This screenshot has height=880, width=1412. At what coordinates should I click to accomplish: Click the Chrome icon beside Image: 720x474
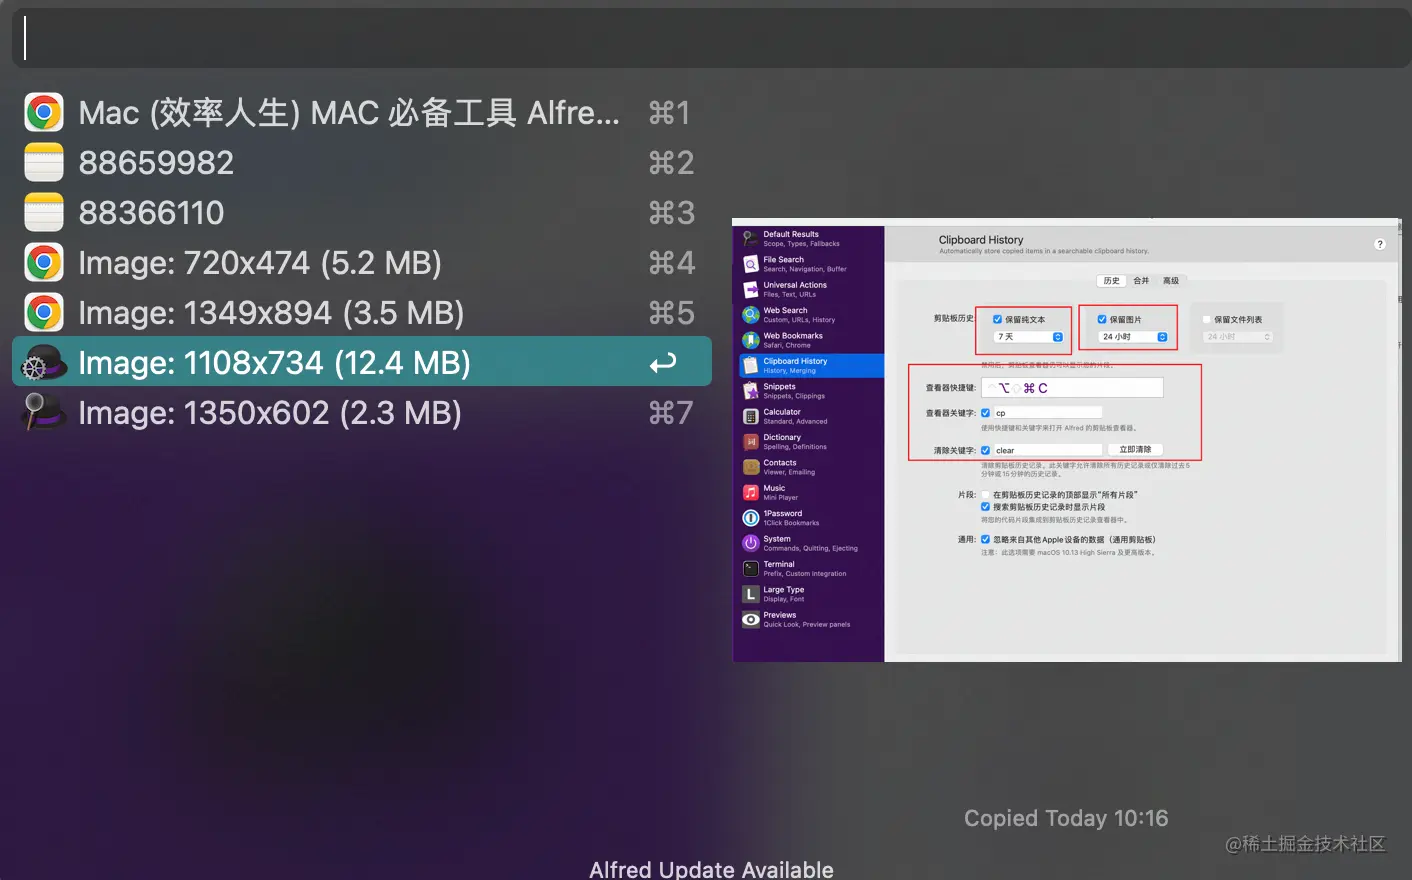pos(44,262)
